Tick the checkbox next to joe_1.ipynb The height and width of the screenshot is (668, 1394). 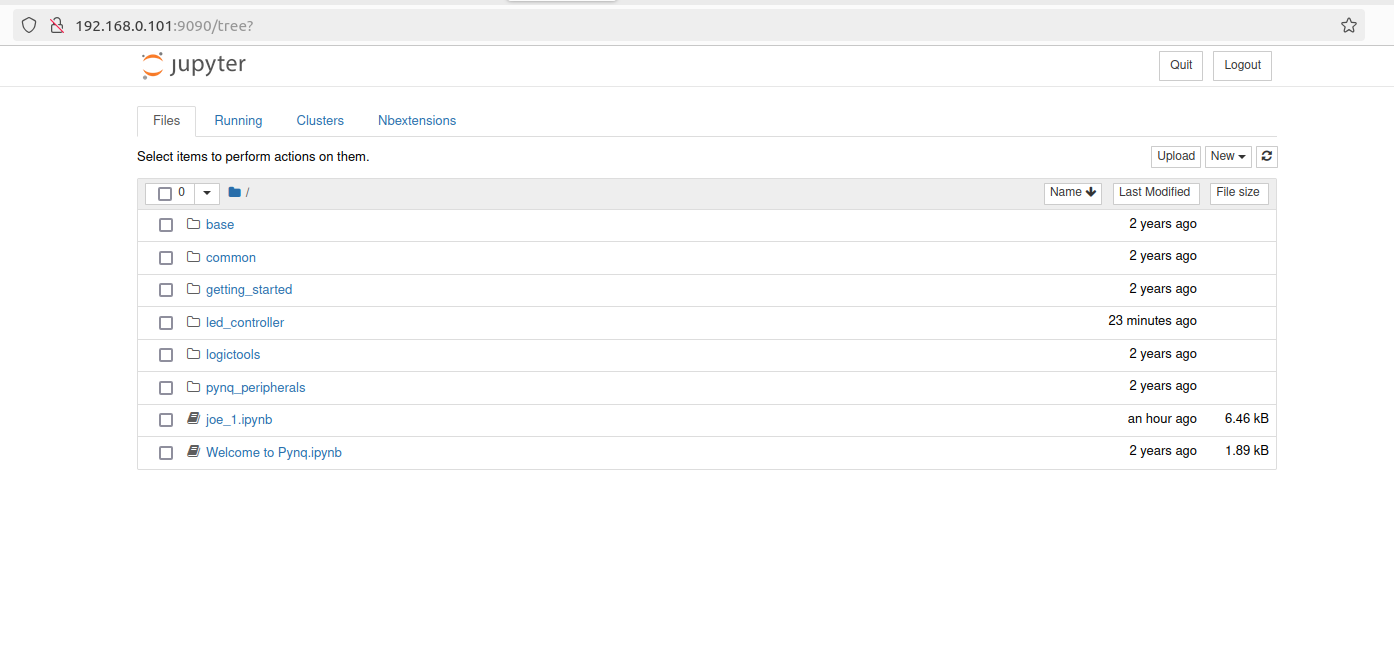(166, 420)
